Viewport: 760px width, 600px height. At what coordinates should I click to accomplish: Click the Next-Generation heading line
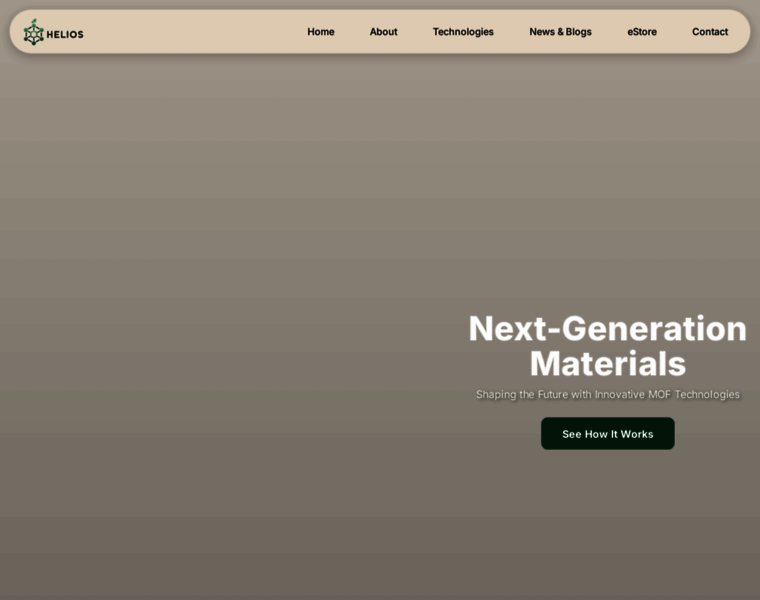pos(607,328)
